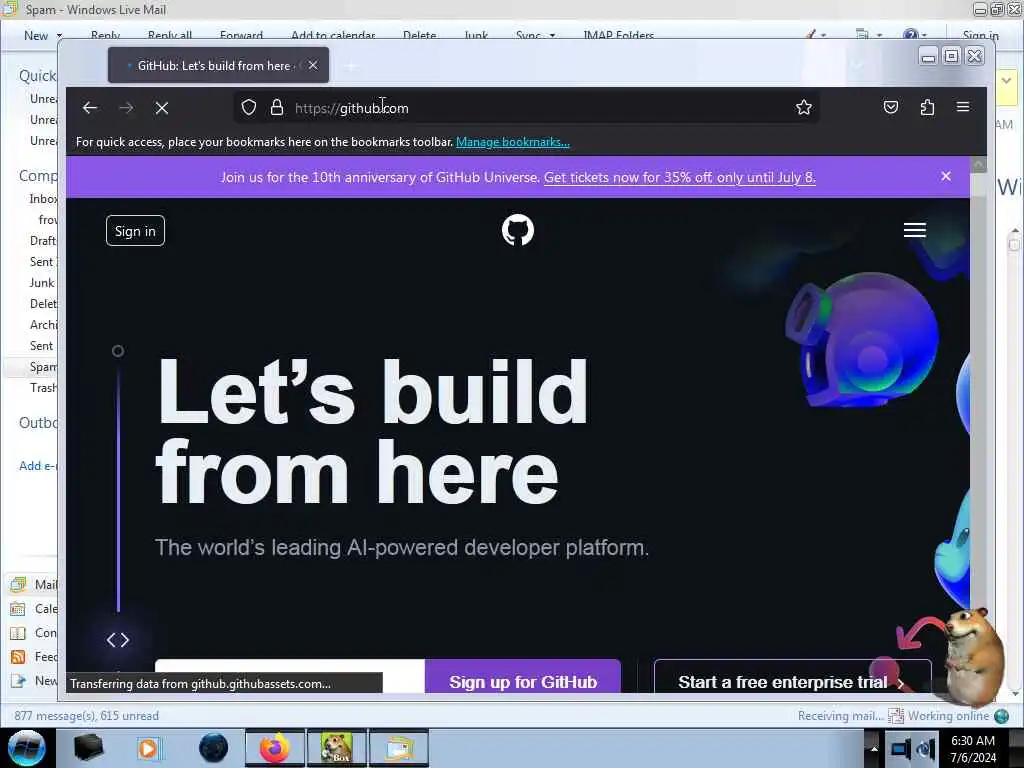This screenshot has height=768, width=1024.
Task: Start a free enterprise trial
Action: [x=792, y=677]
